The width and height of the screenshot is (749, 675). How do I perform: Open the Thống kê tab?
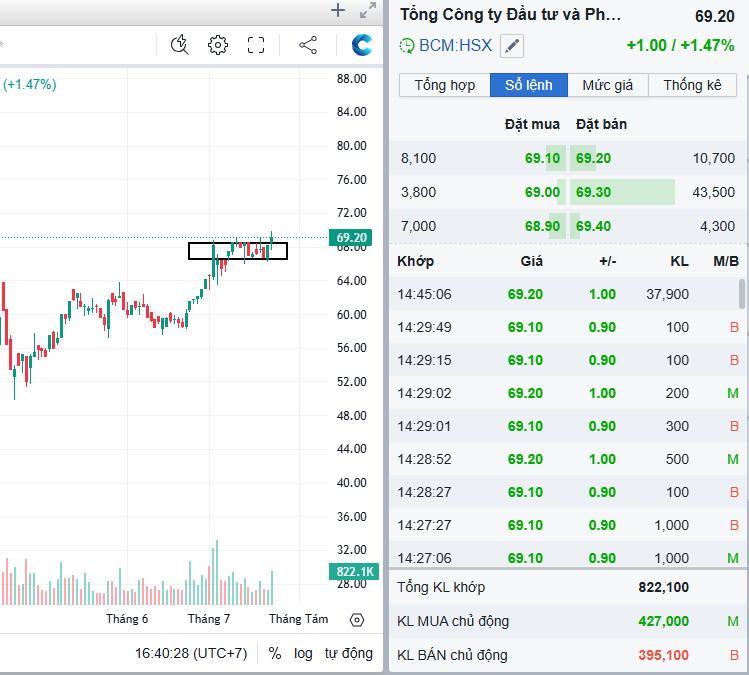click(692, 85)
